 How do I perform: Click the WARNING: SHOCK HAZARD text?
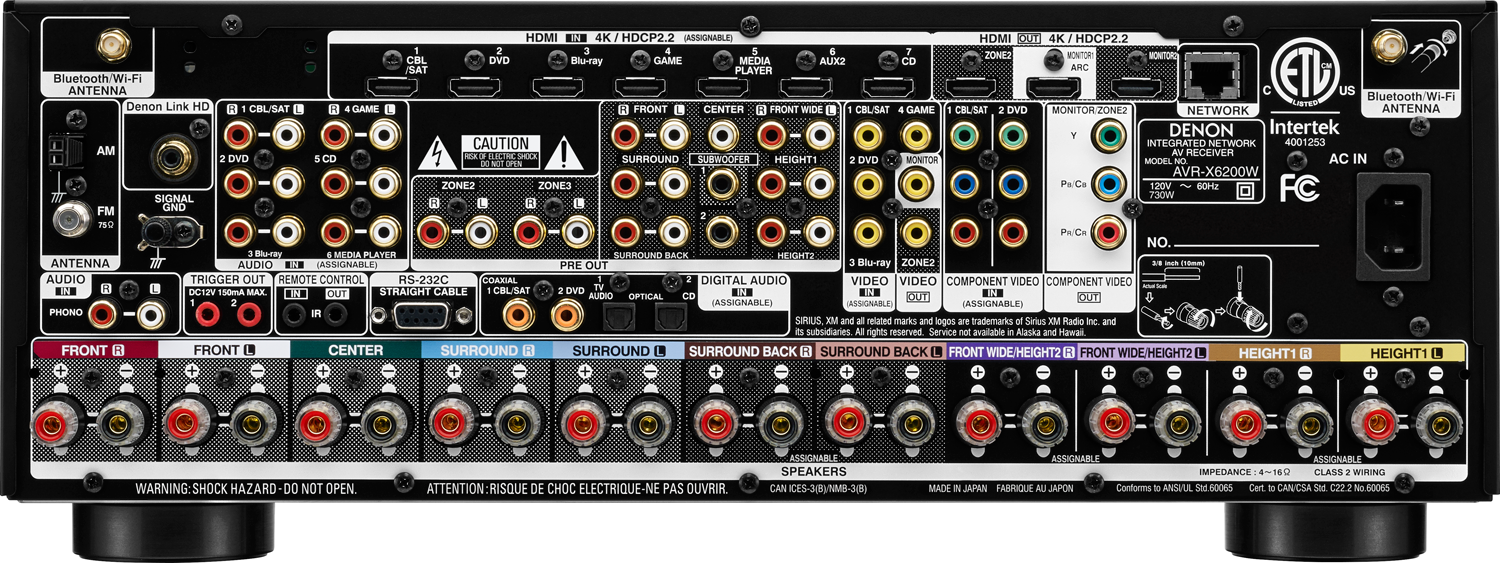pos(246,490)
